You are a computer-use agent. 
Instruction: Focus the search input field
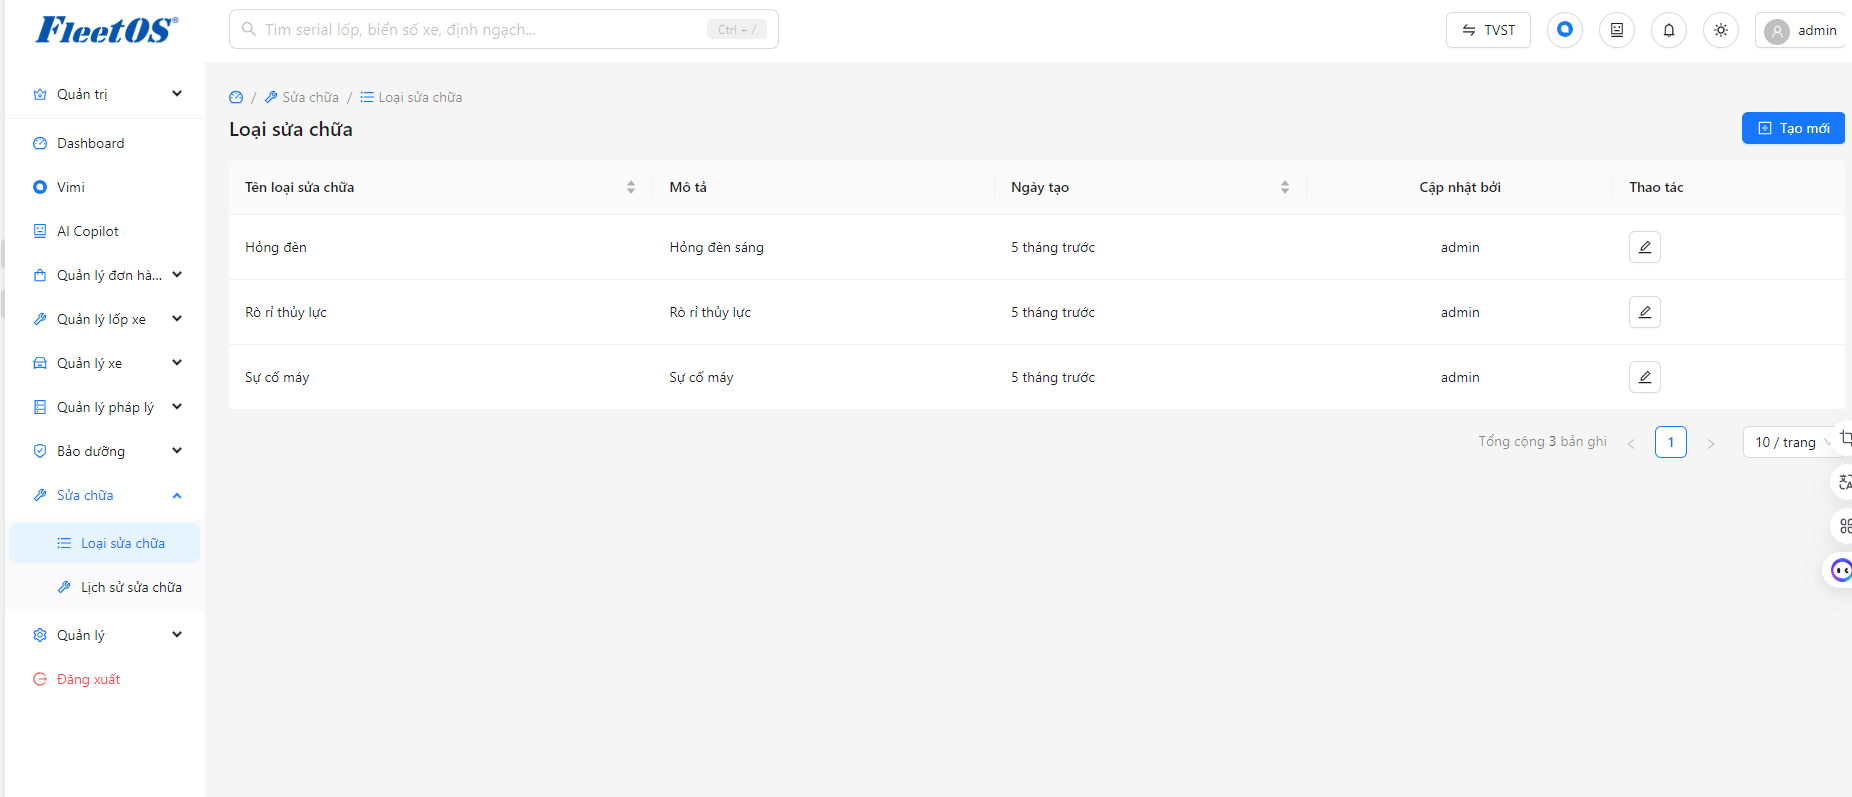click(504, 29)
